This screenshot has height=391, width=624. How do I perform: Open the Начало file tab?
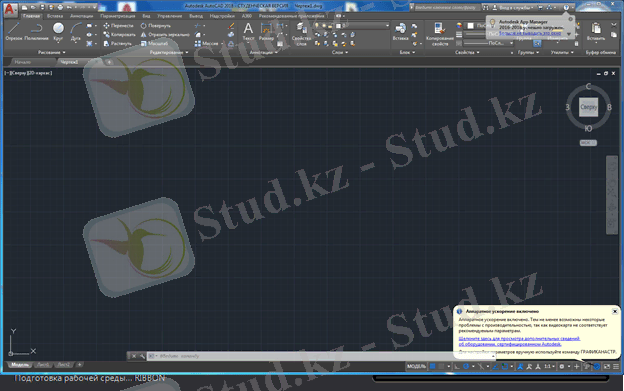click(23, 62)
